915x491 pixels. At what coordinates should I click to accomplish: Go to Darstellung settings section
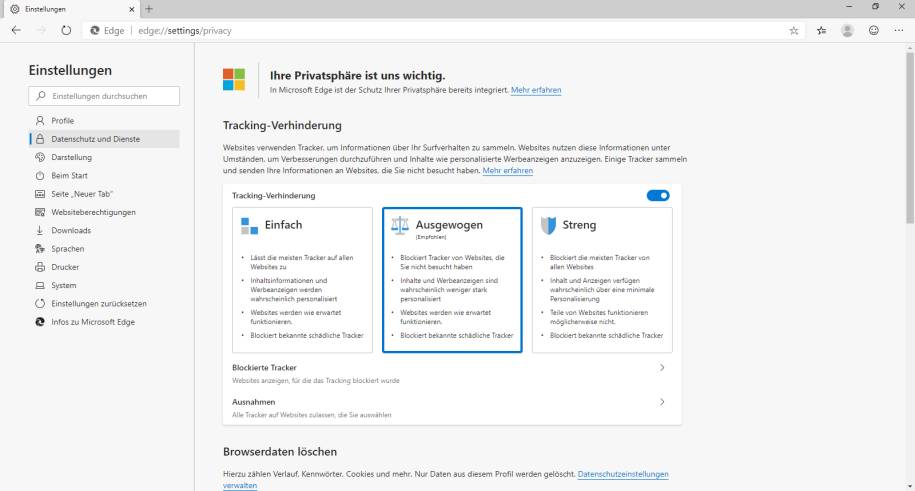point(72,157)
